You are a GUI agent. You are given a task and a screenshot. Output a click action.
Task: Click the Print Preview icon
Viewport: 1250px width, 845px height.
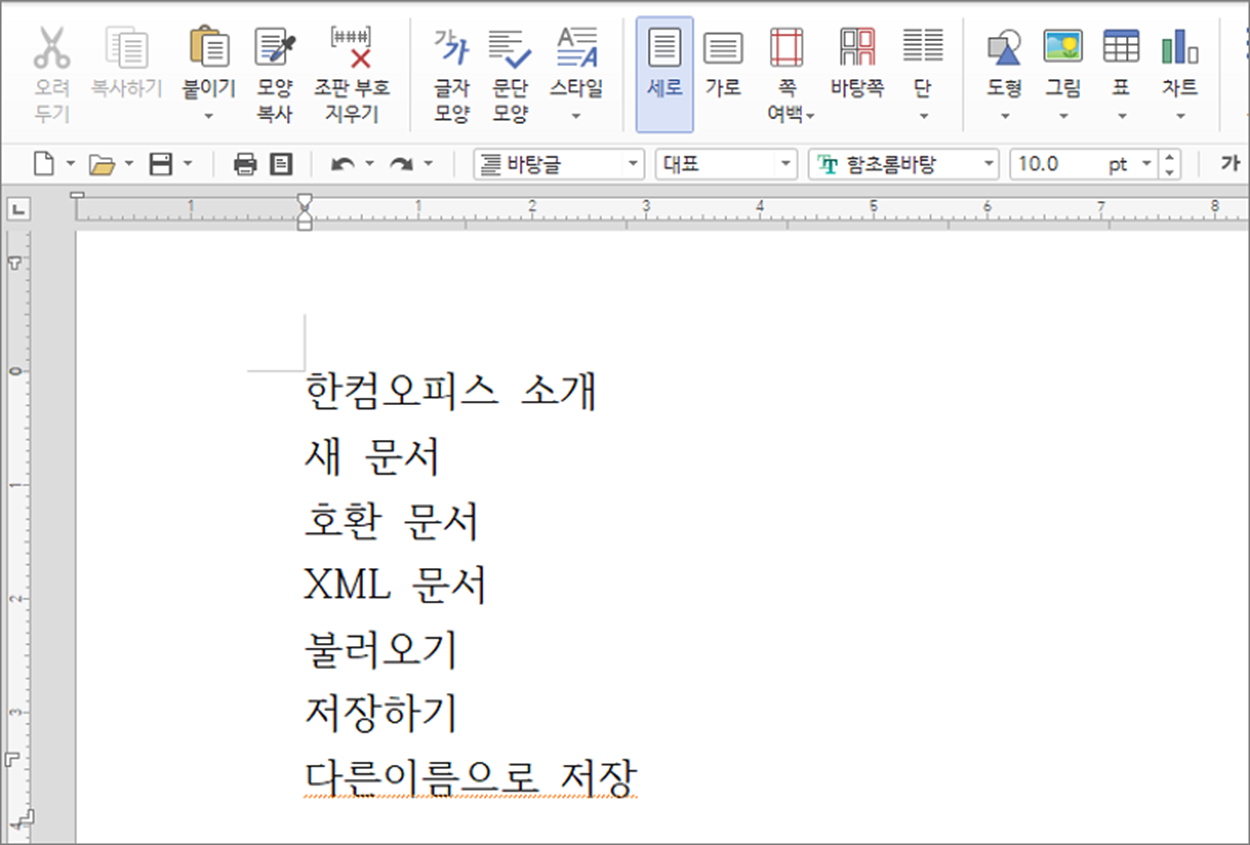pyautogui.click(x=282, y=164)
